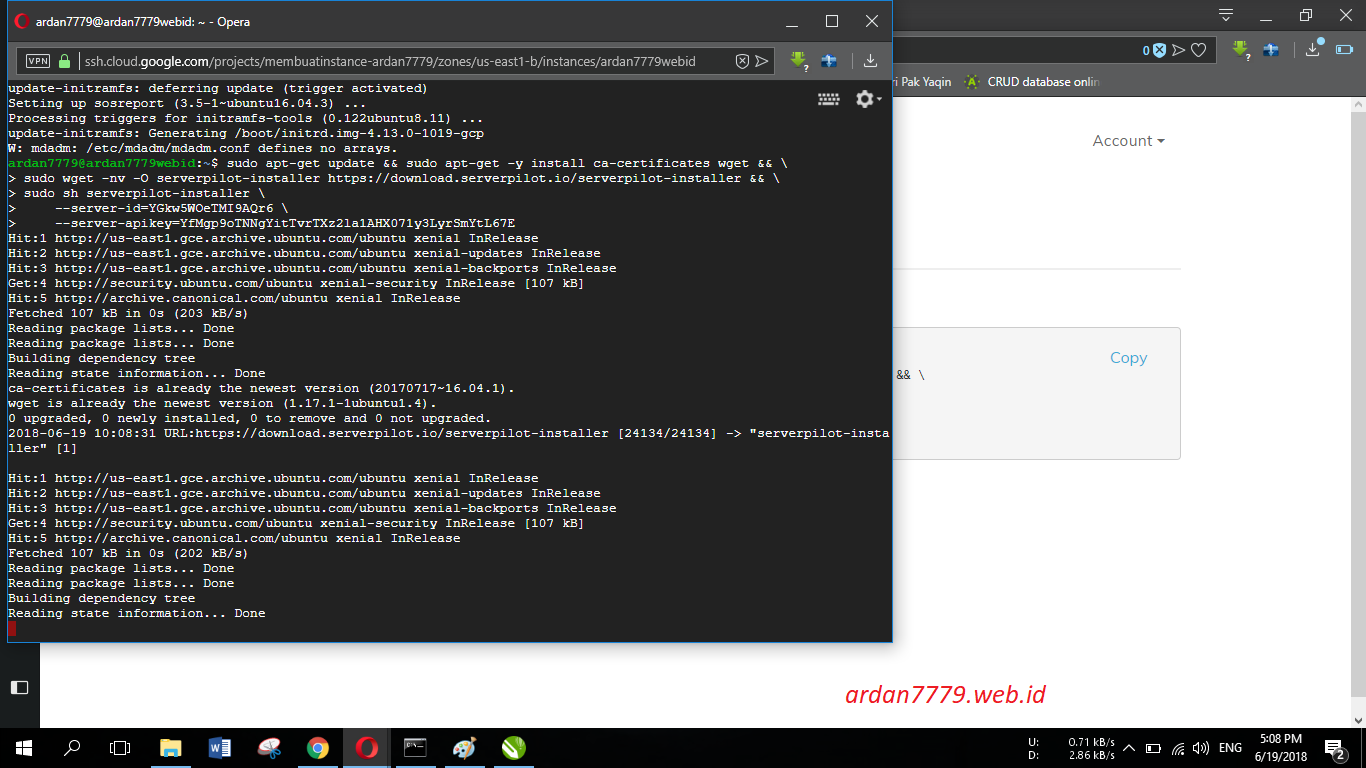Open the Account dropdown menu

tap(1128, 141)
